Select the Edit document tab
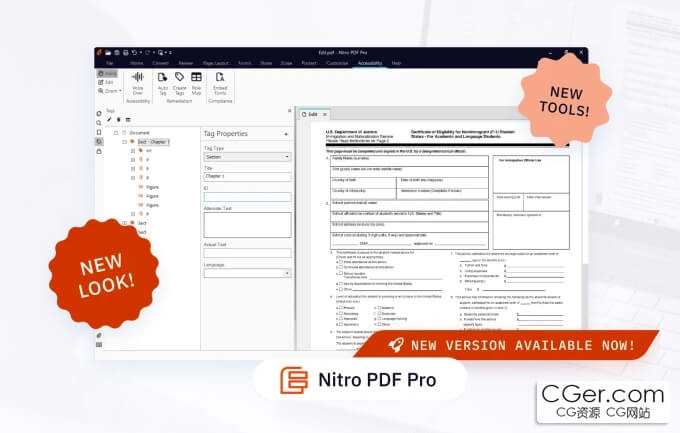Viewport: 680px width, 433px height. pos(313,115)
